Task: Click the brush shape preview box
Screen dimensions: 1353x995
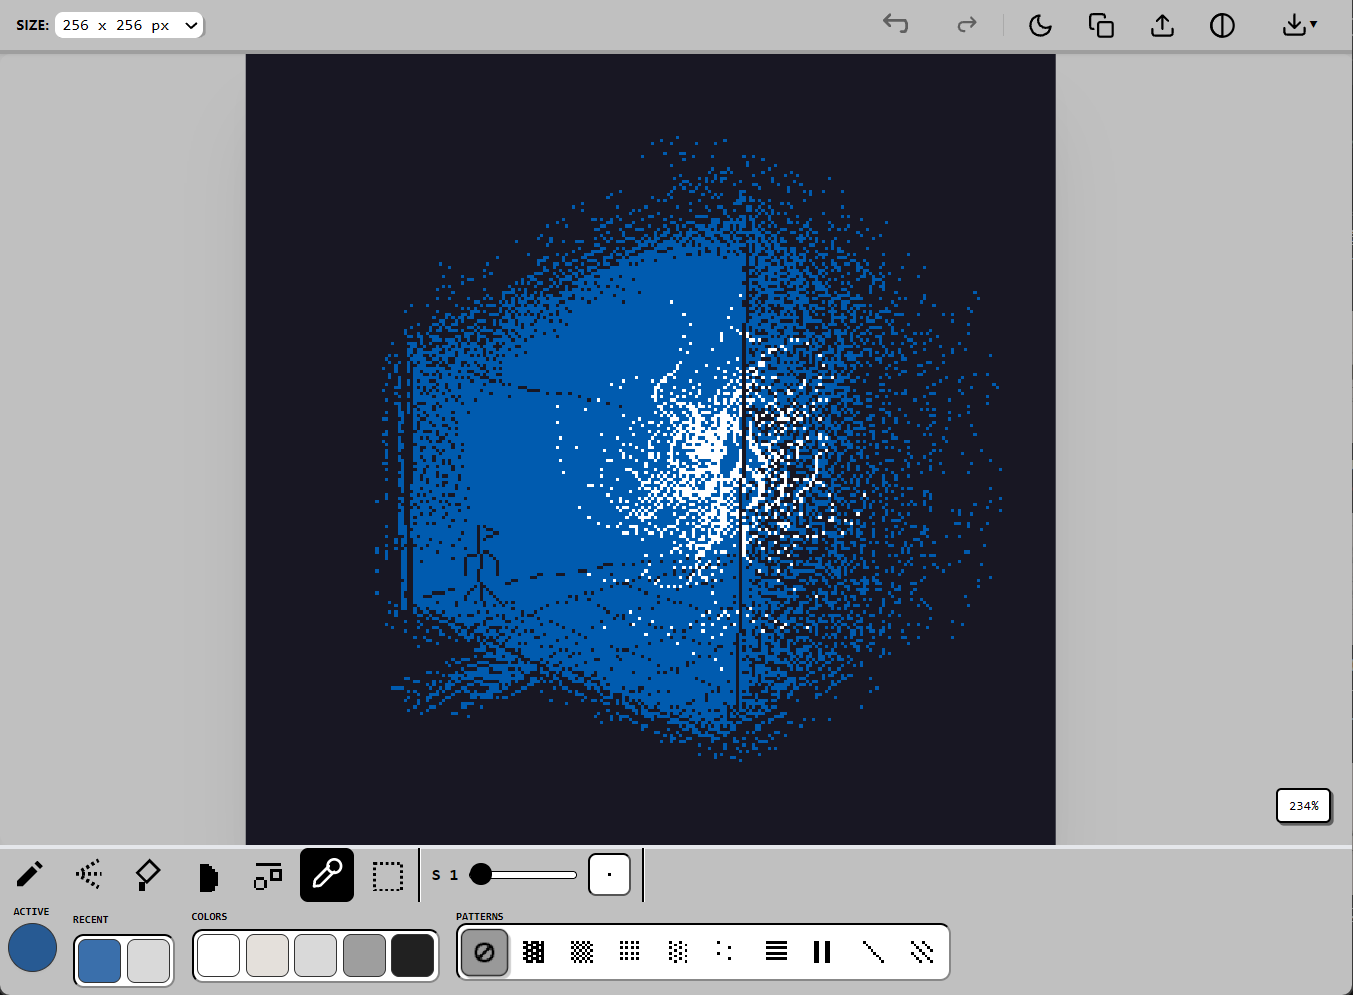Action: [x=609, y=875]
